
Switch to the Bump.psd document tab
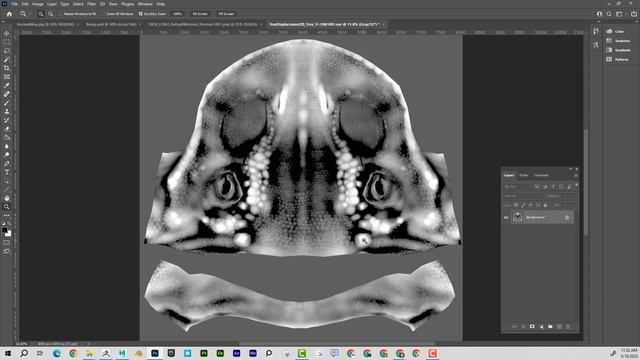click(x=111, y=24)
